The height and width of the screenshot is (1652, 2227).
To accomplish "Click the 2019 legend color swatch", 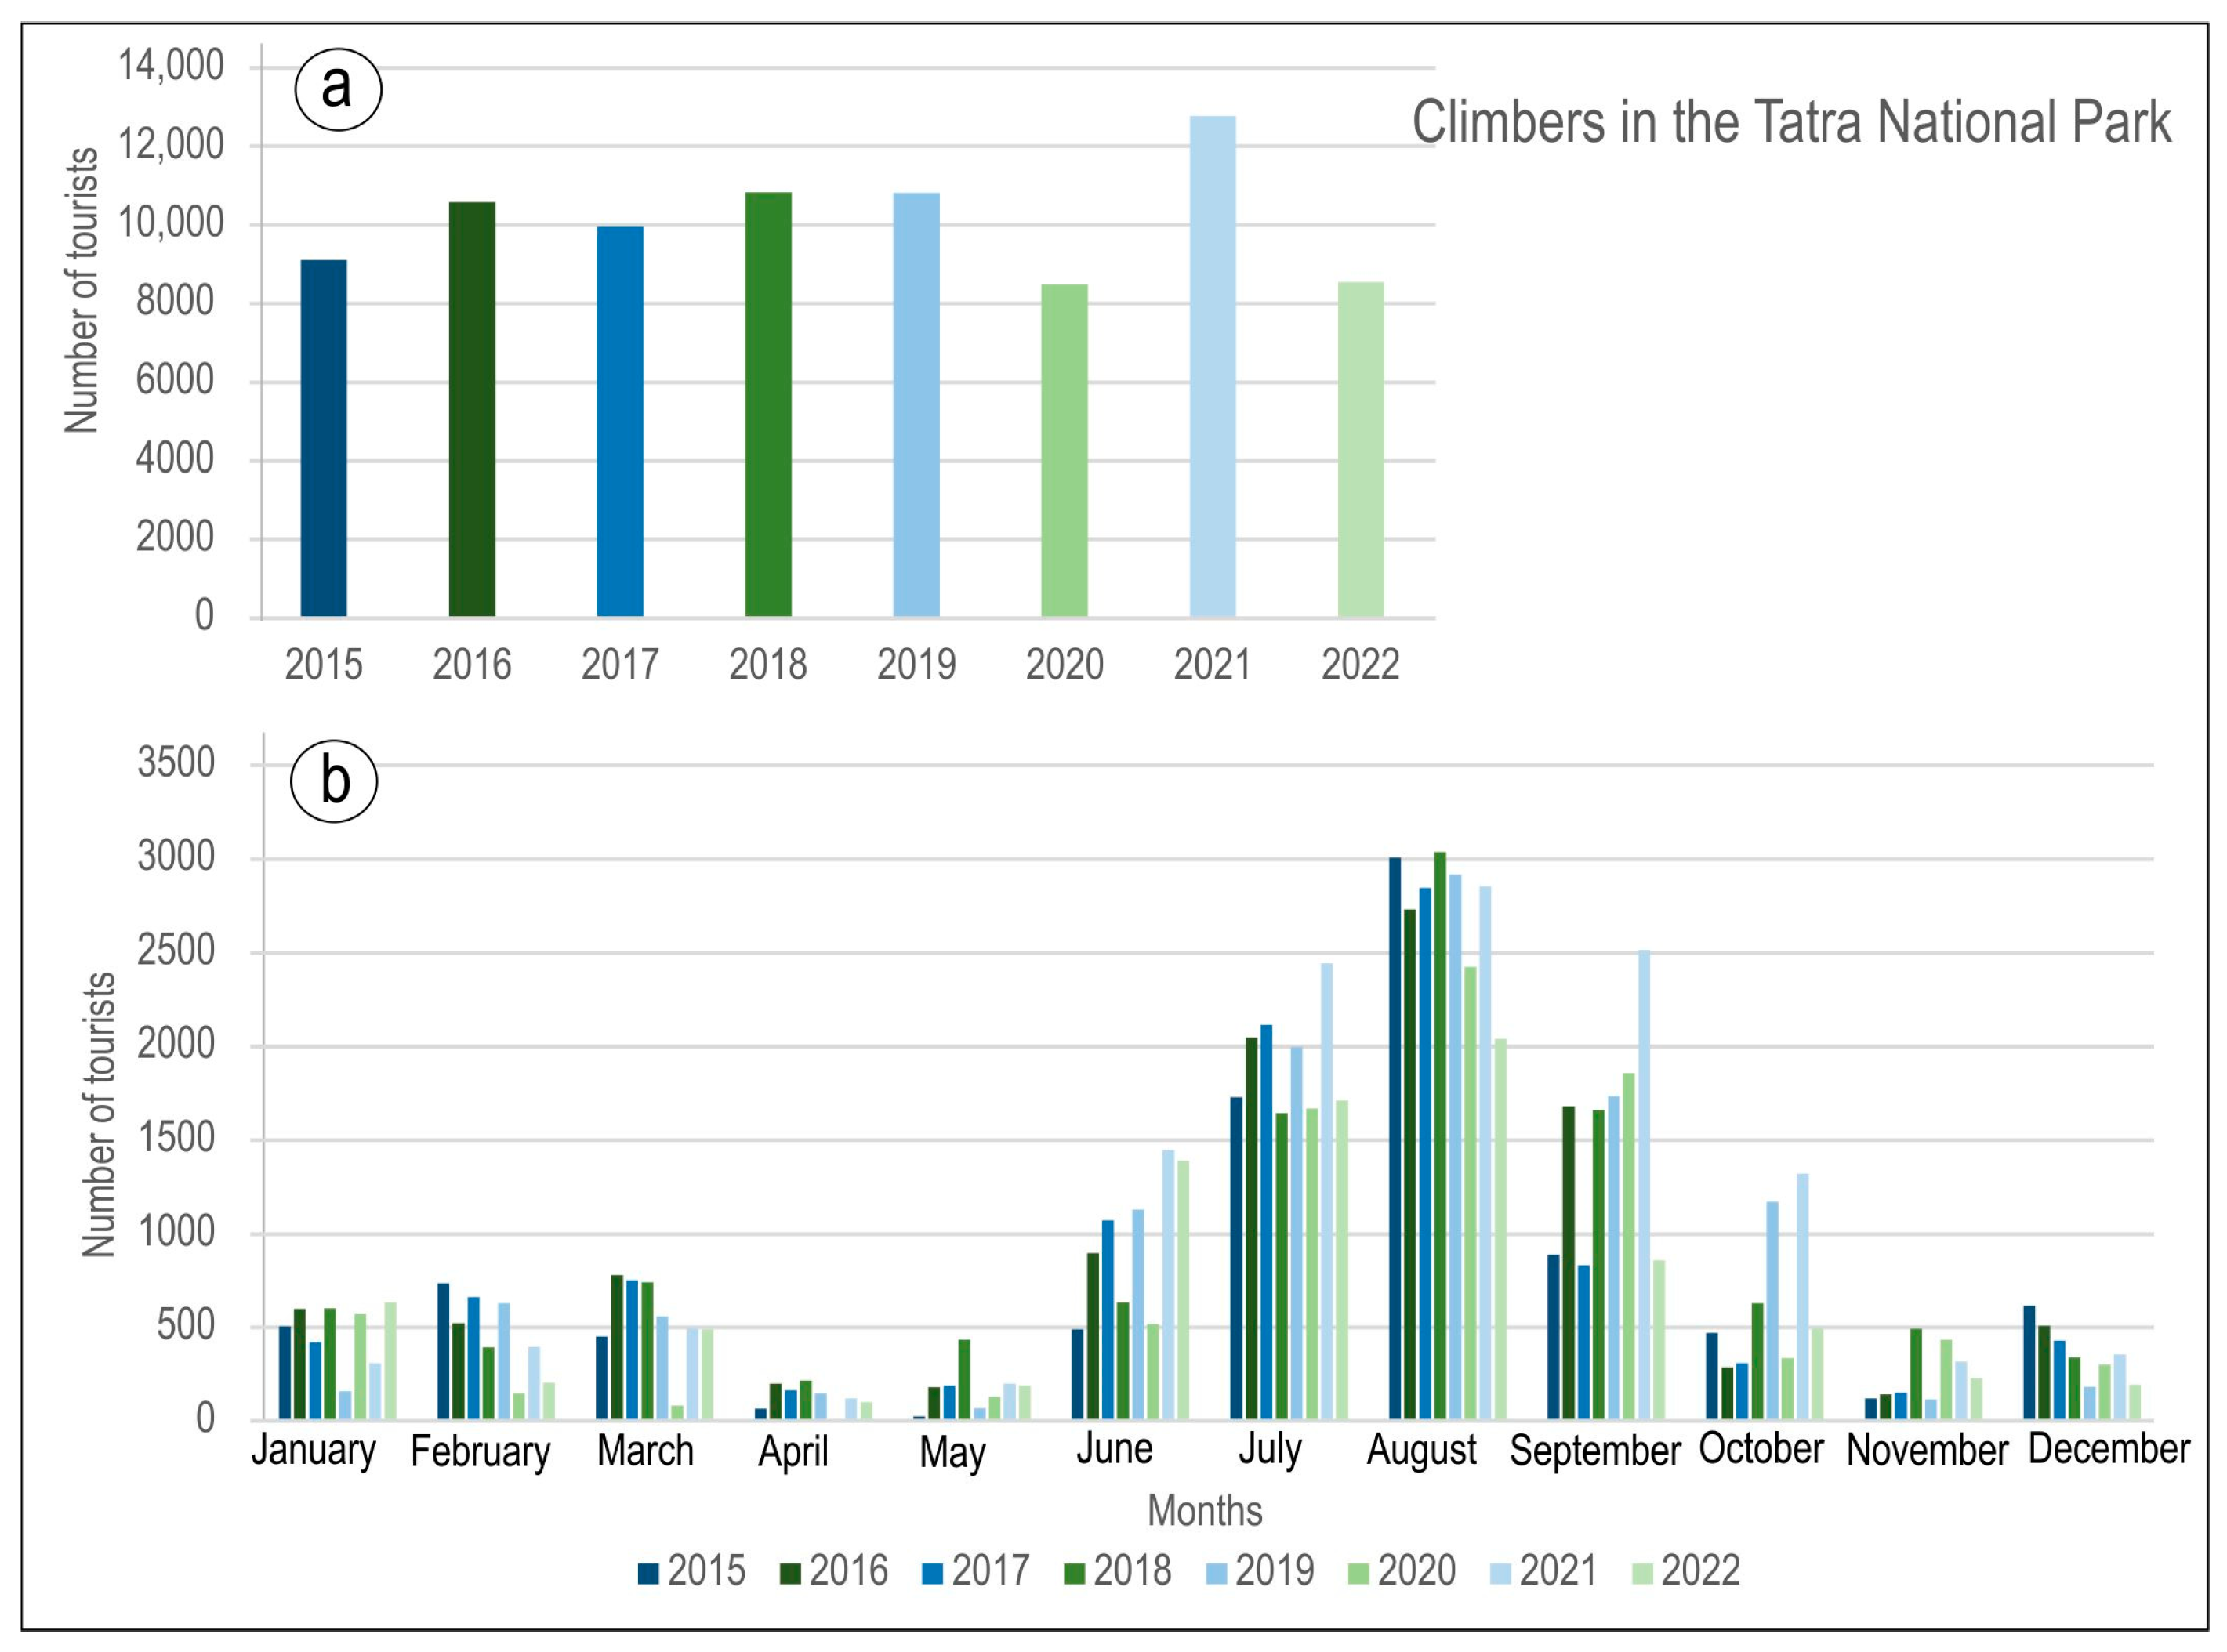I will coord(1216,1573).
